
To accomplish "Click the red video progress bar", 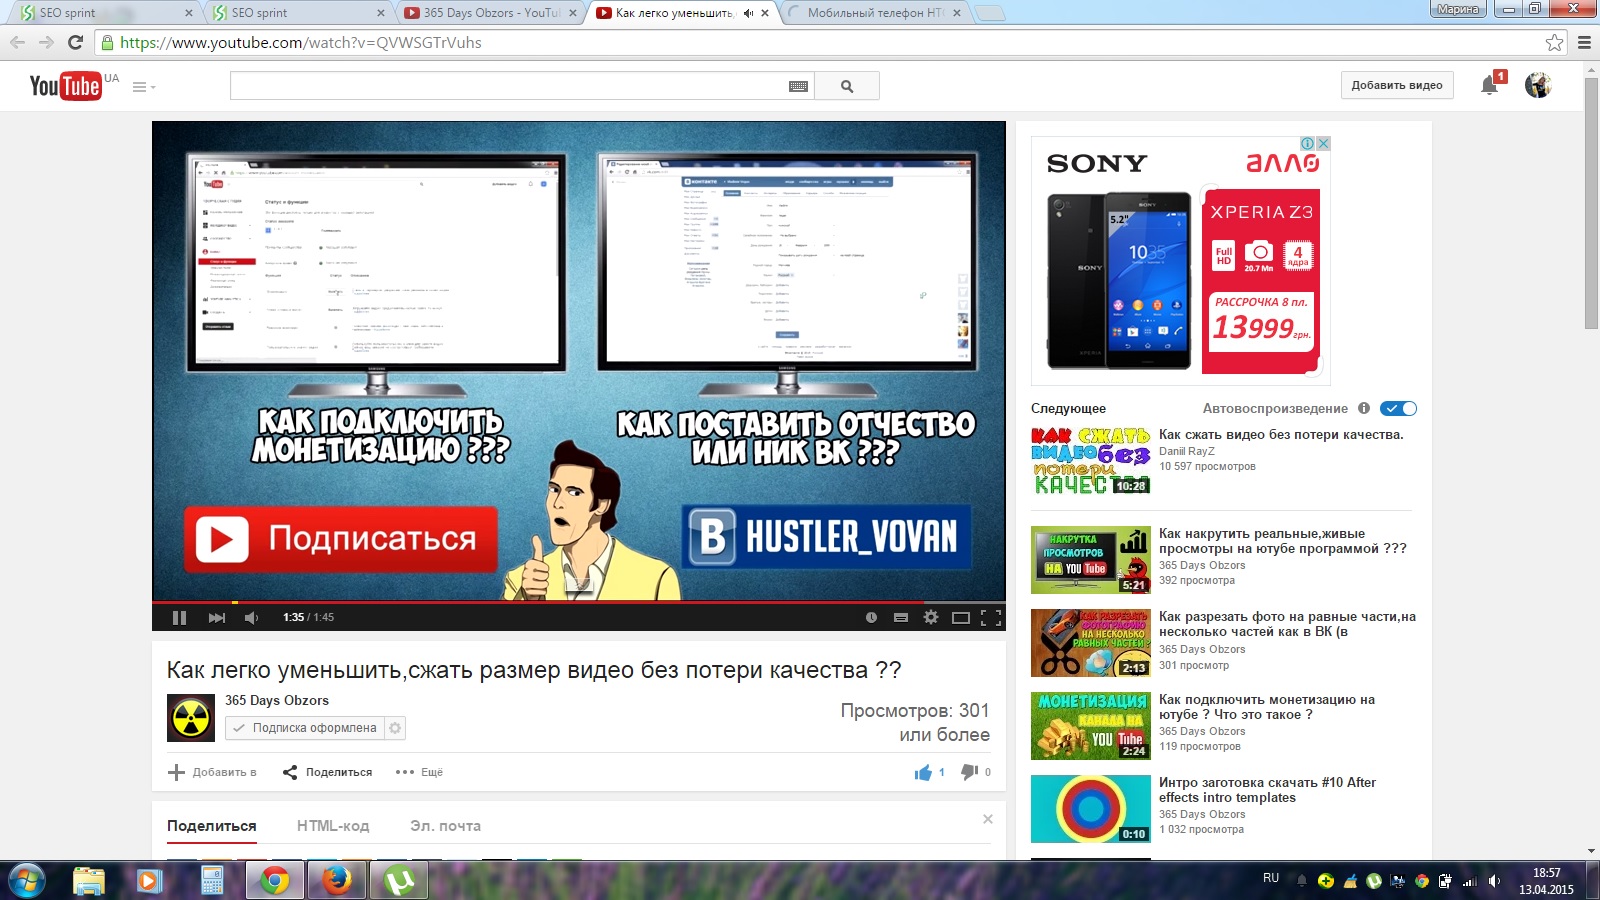I will (579, 602).
